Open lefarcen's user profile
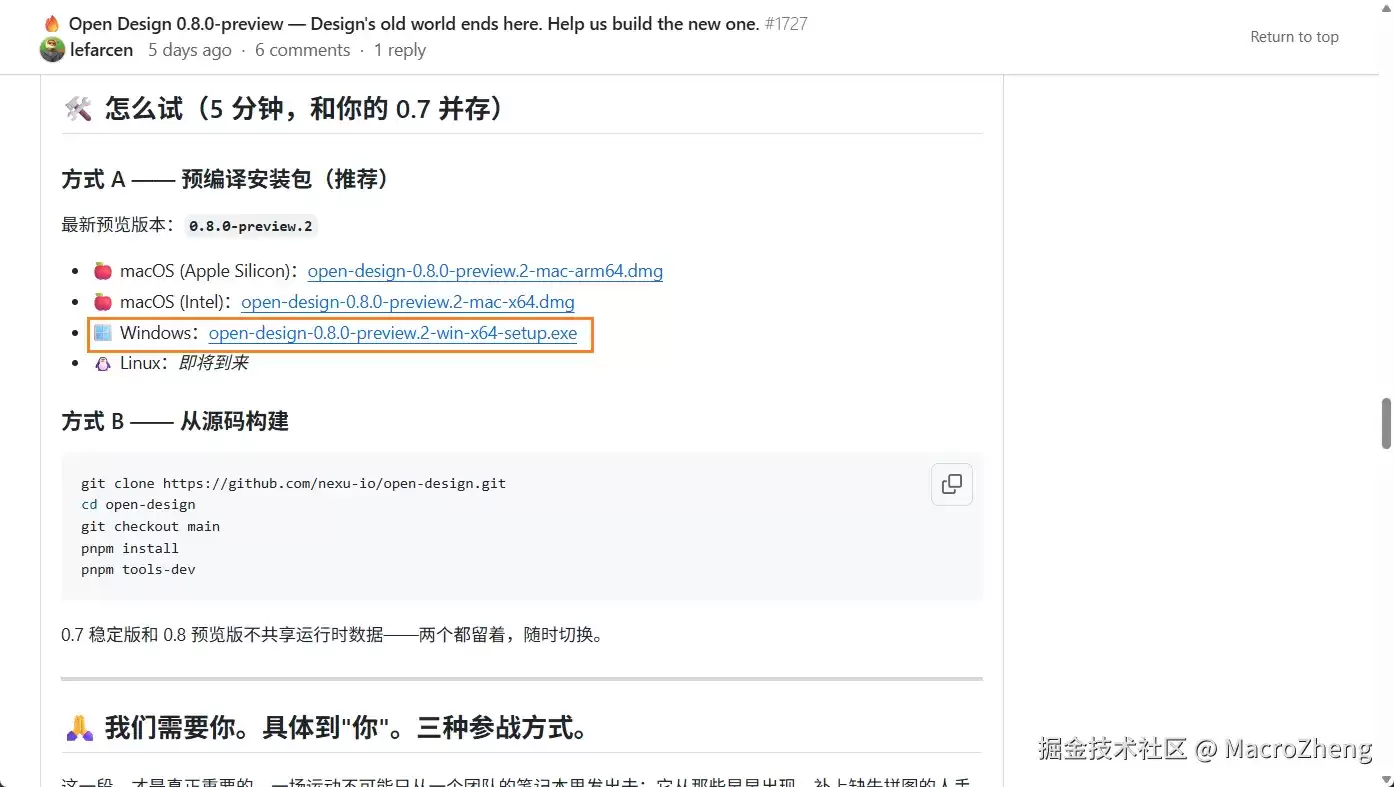Viewport: 1394px width, 787px height. pyautogui.click(x=101, y=50)
